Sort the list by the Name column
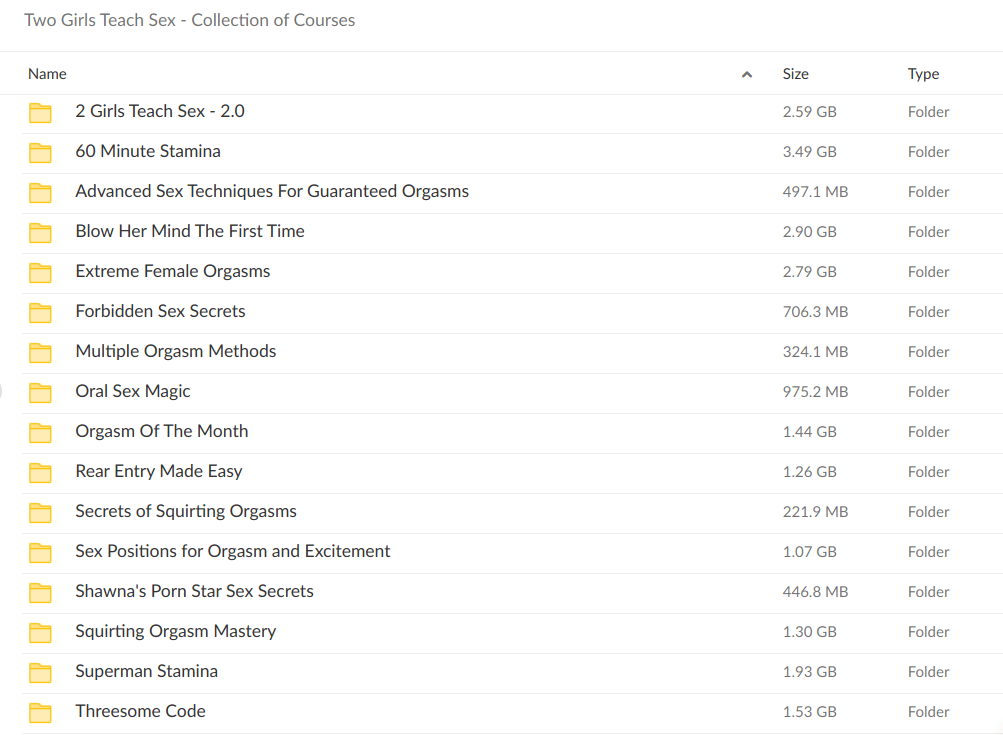 (x=47, y=74)
